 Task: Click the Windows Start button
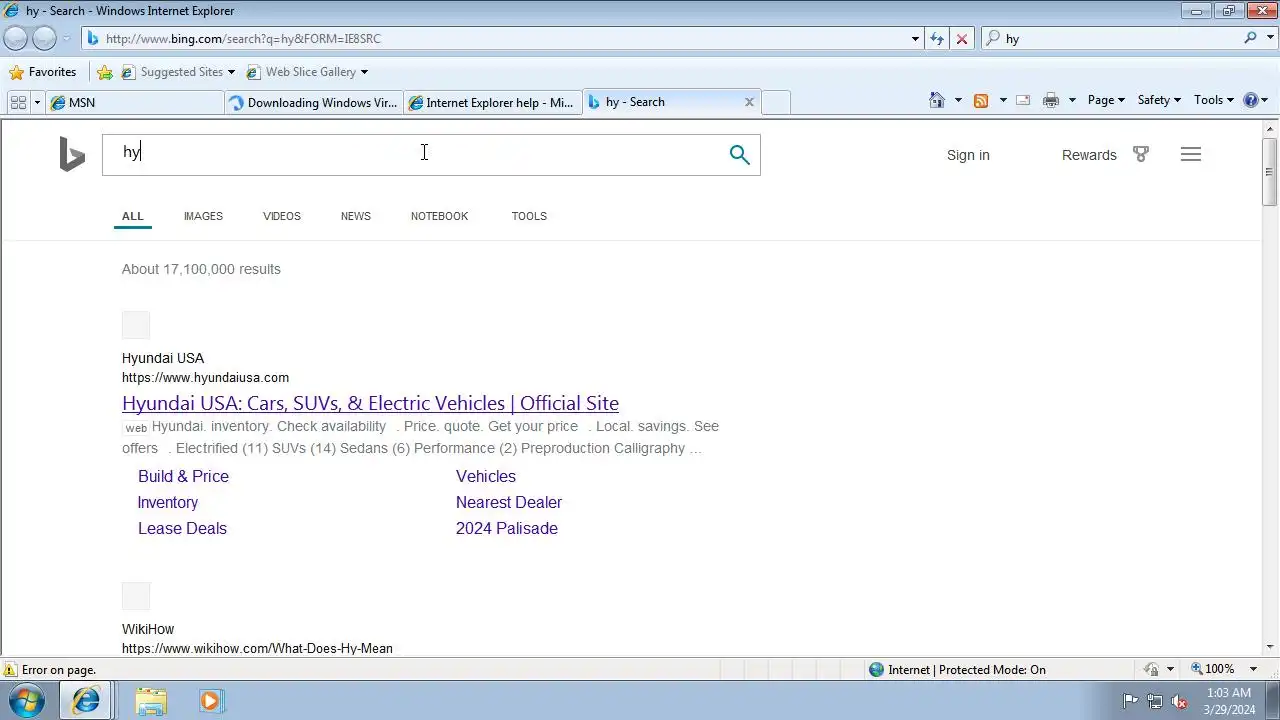(x=26, y=701)
